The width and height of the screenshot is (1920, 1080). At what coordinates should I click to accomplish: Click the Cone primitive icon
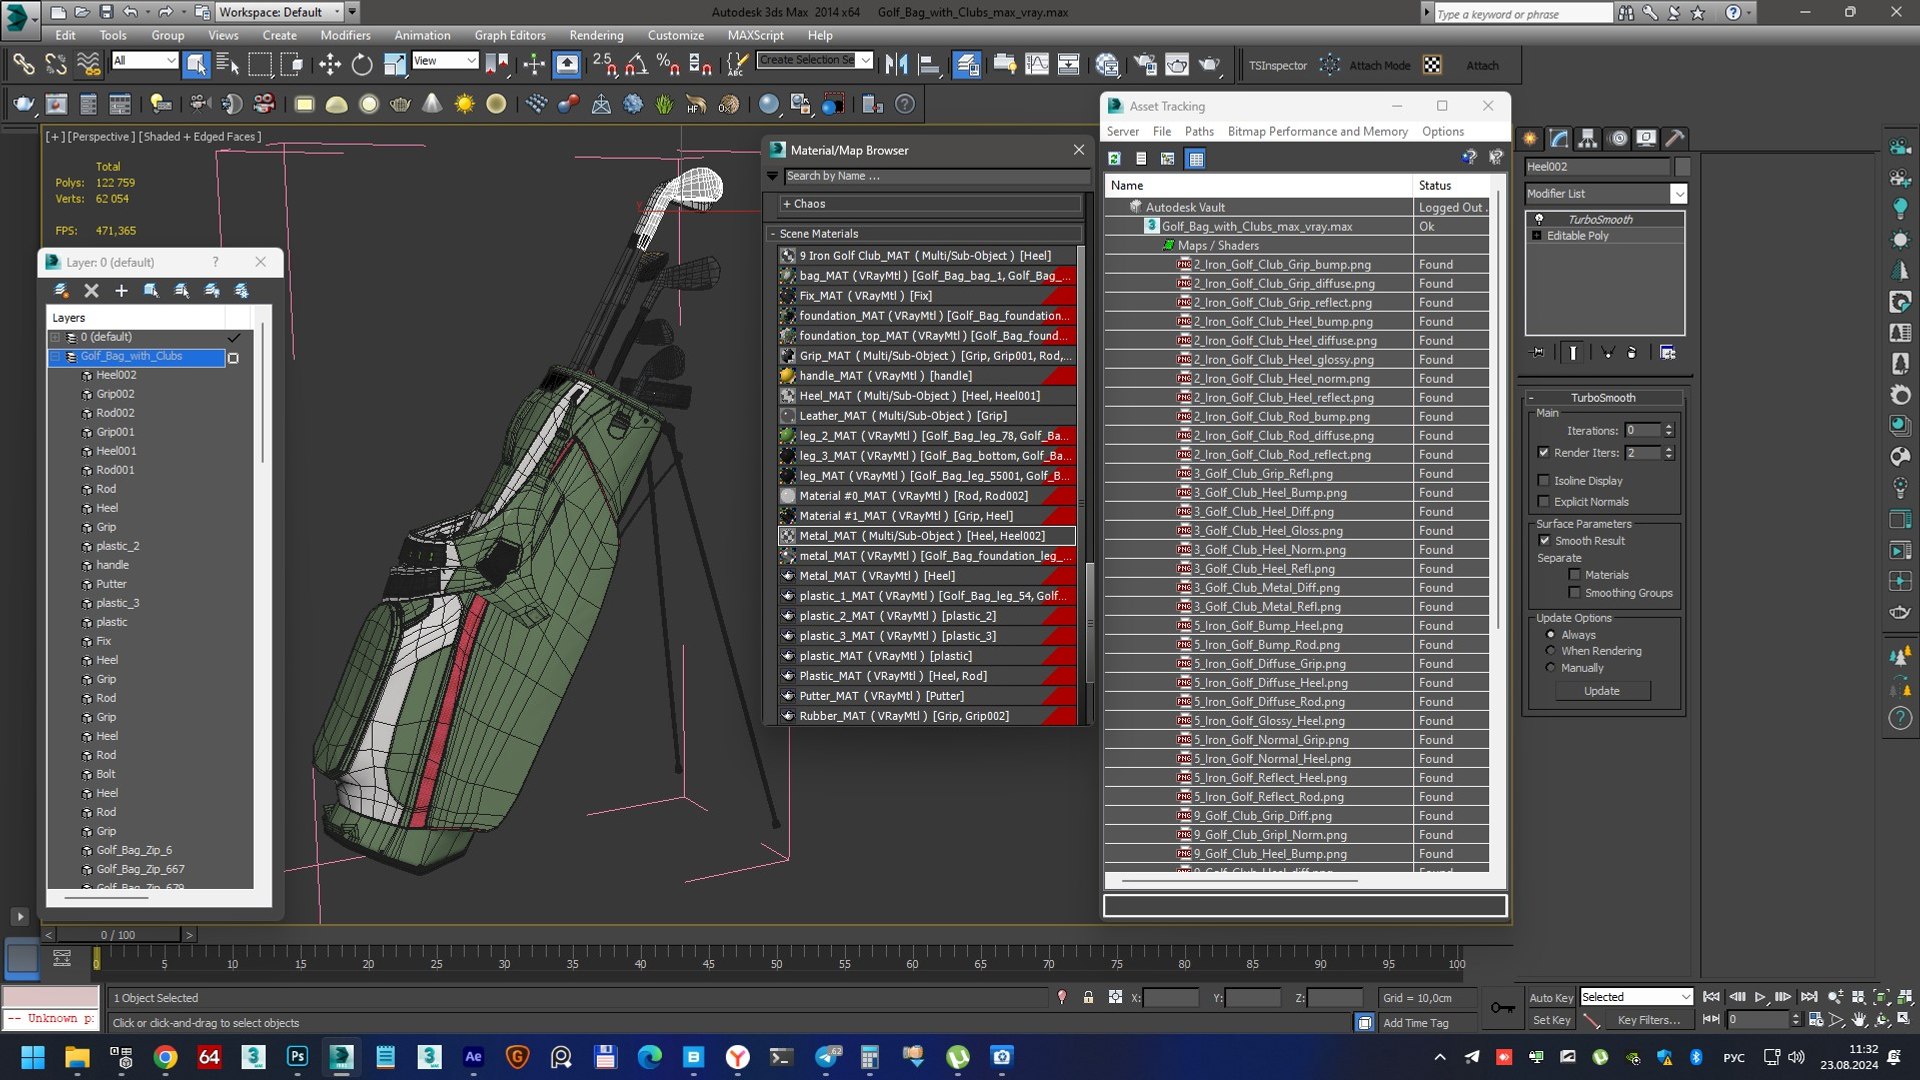tap(432, 104)
